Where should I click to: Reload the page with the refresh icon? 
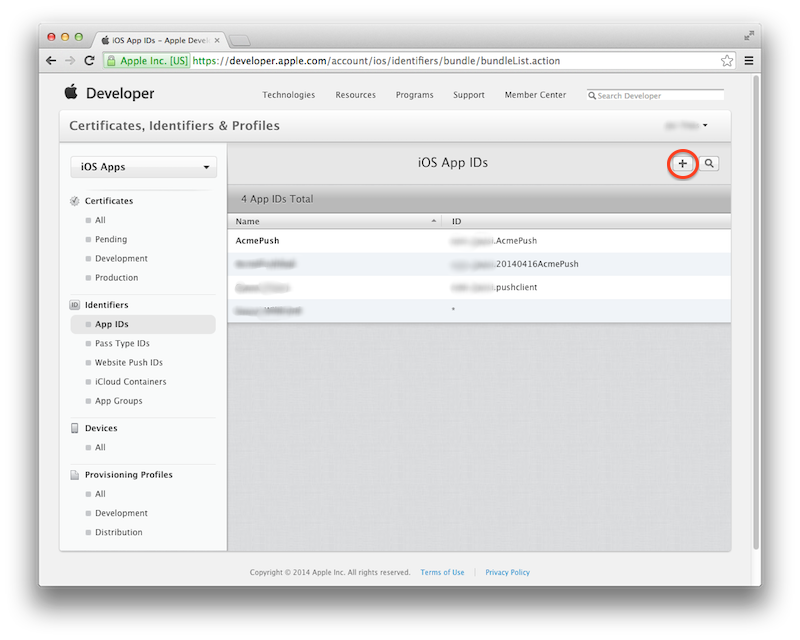tap(89, 61)
